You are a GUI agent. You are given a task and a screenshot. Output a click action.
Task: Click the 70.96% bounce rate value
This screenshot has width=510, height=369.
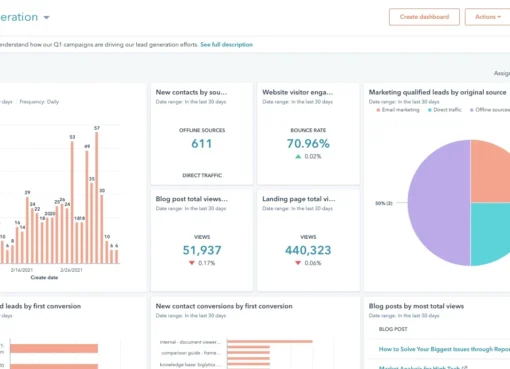pos(308,144)
